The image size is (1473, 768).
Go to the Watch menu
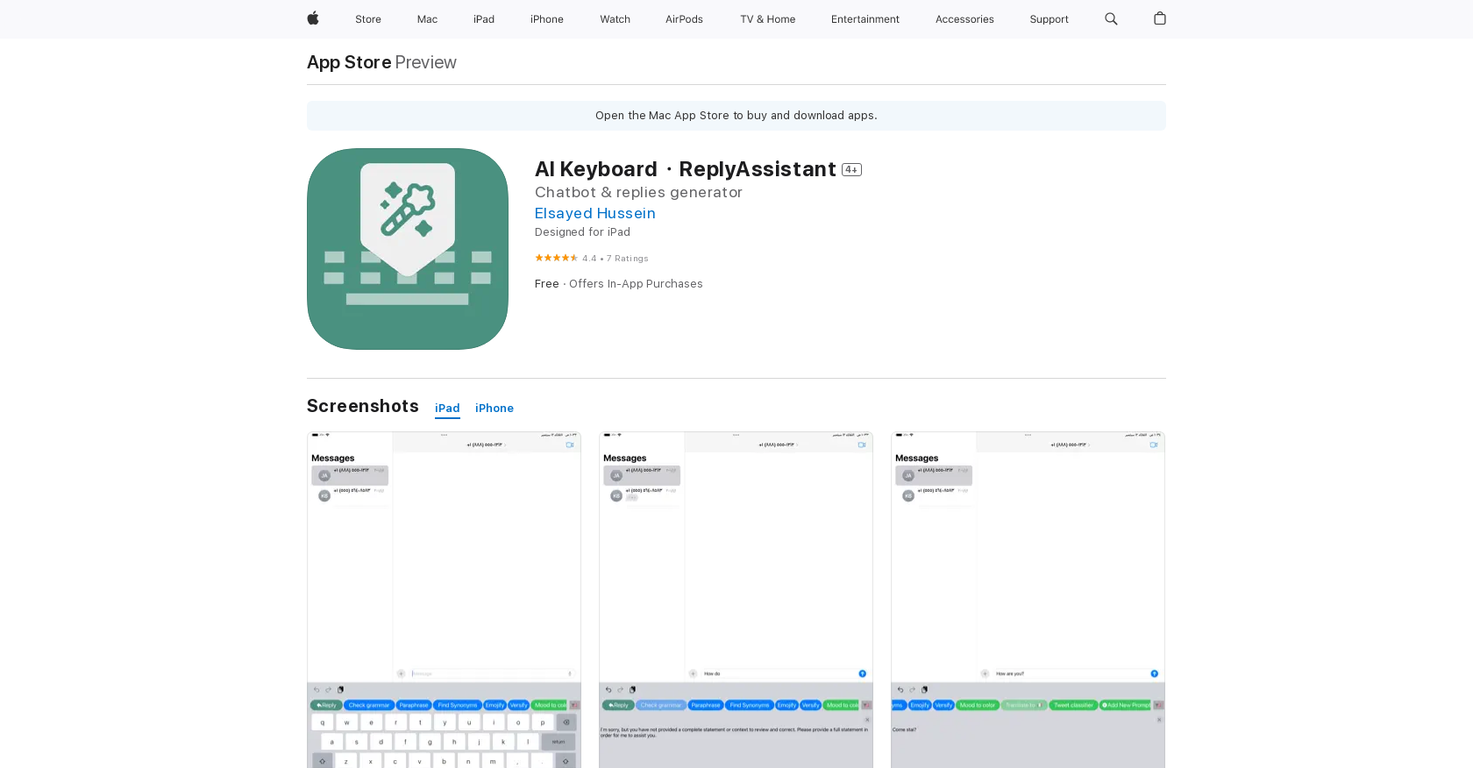click(615, 19)
